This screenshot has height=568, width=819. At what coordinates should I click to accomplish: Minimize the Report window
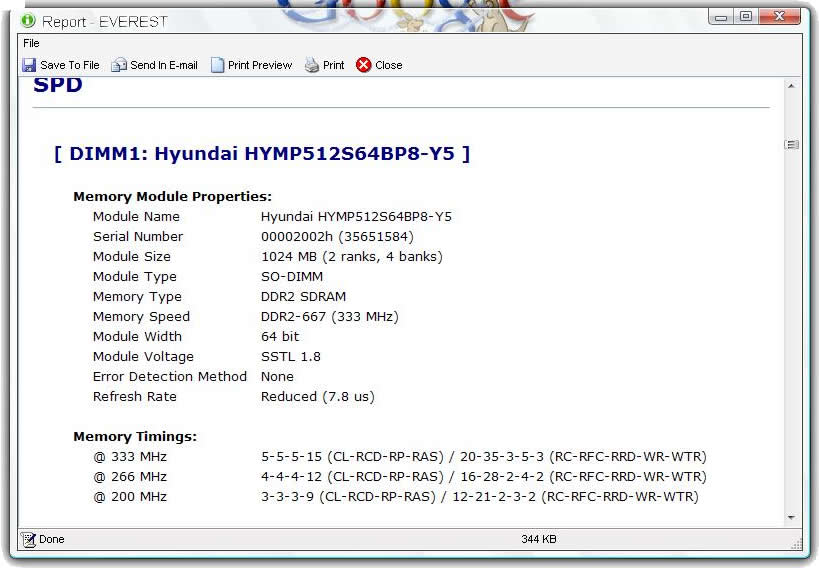pyautogui.click(x=721, y=17)
